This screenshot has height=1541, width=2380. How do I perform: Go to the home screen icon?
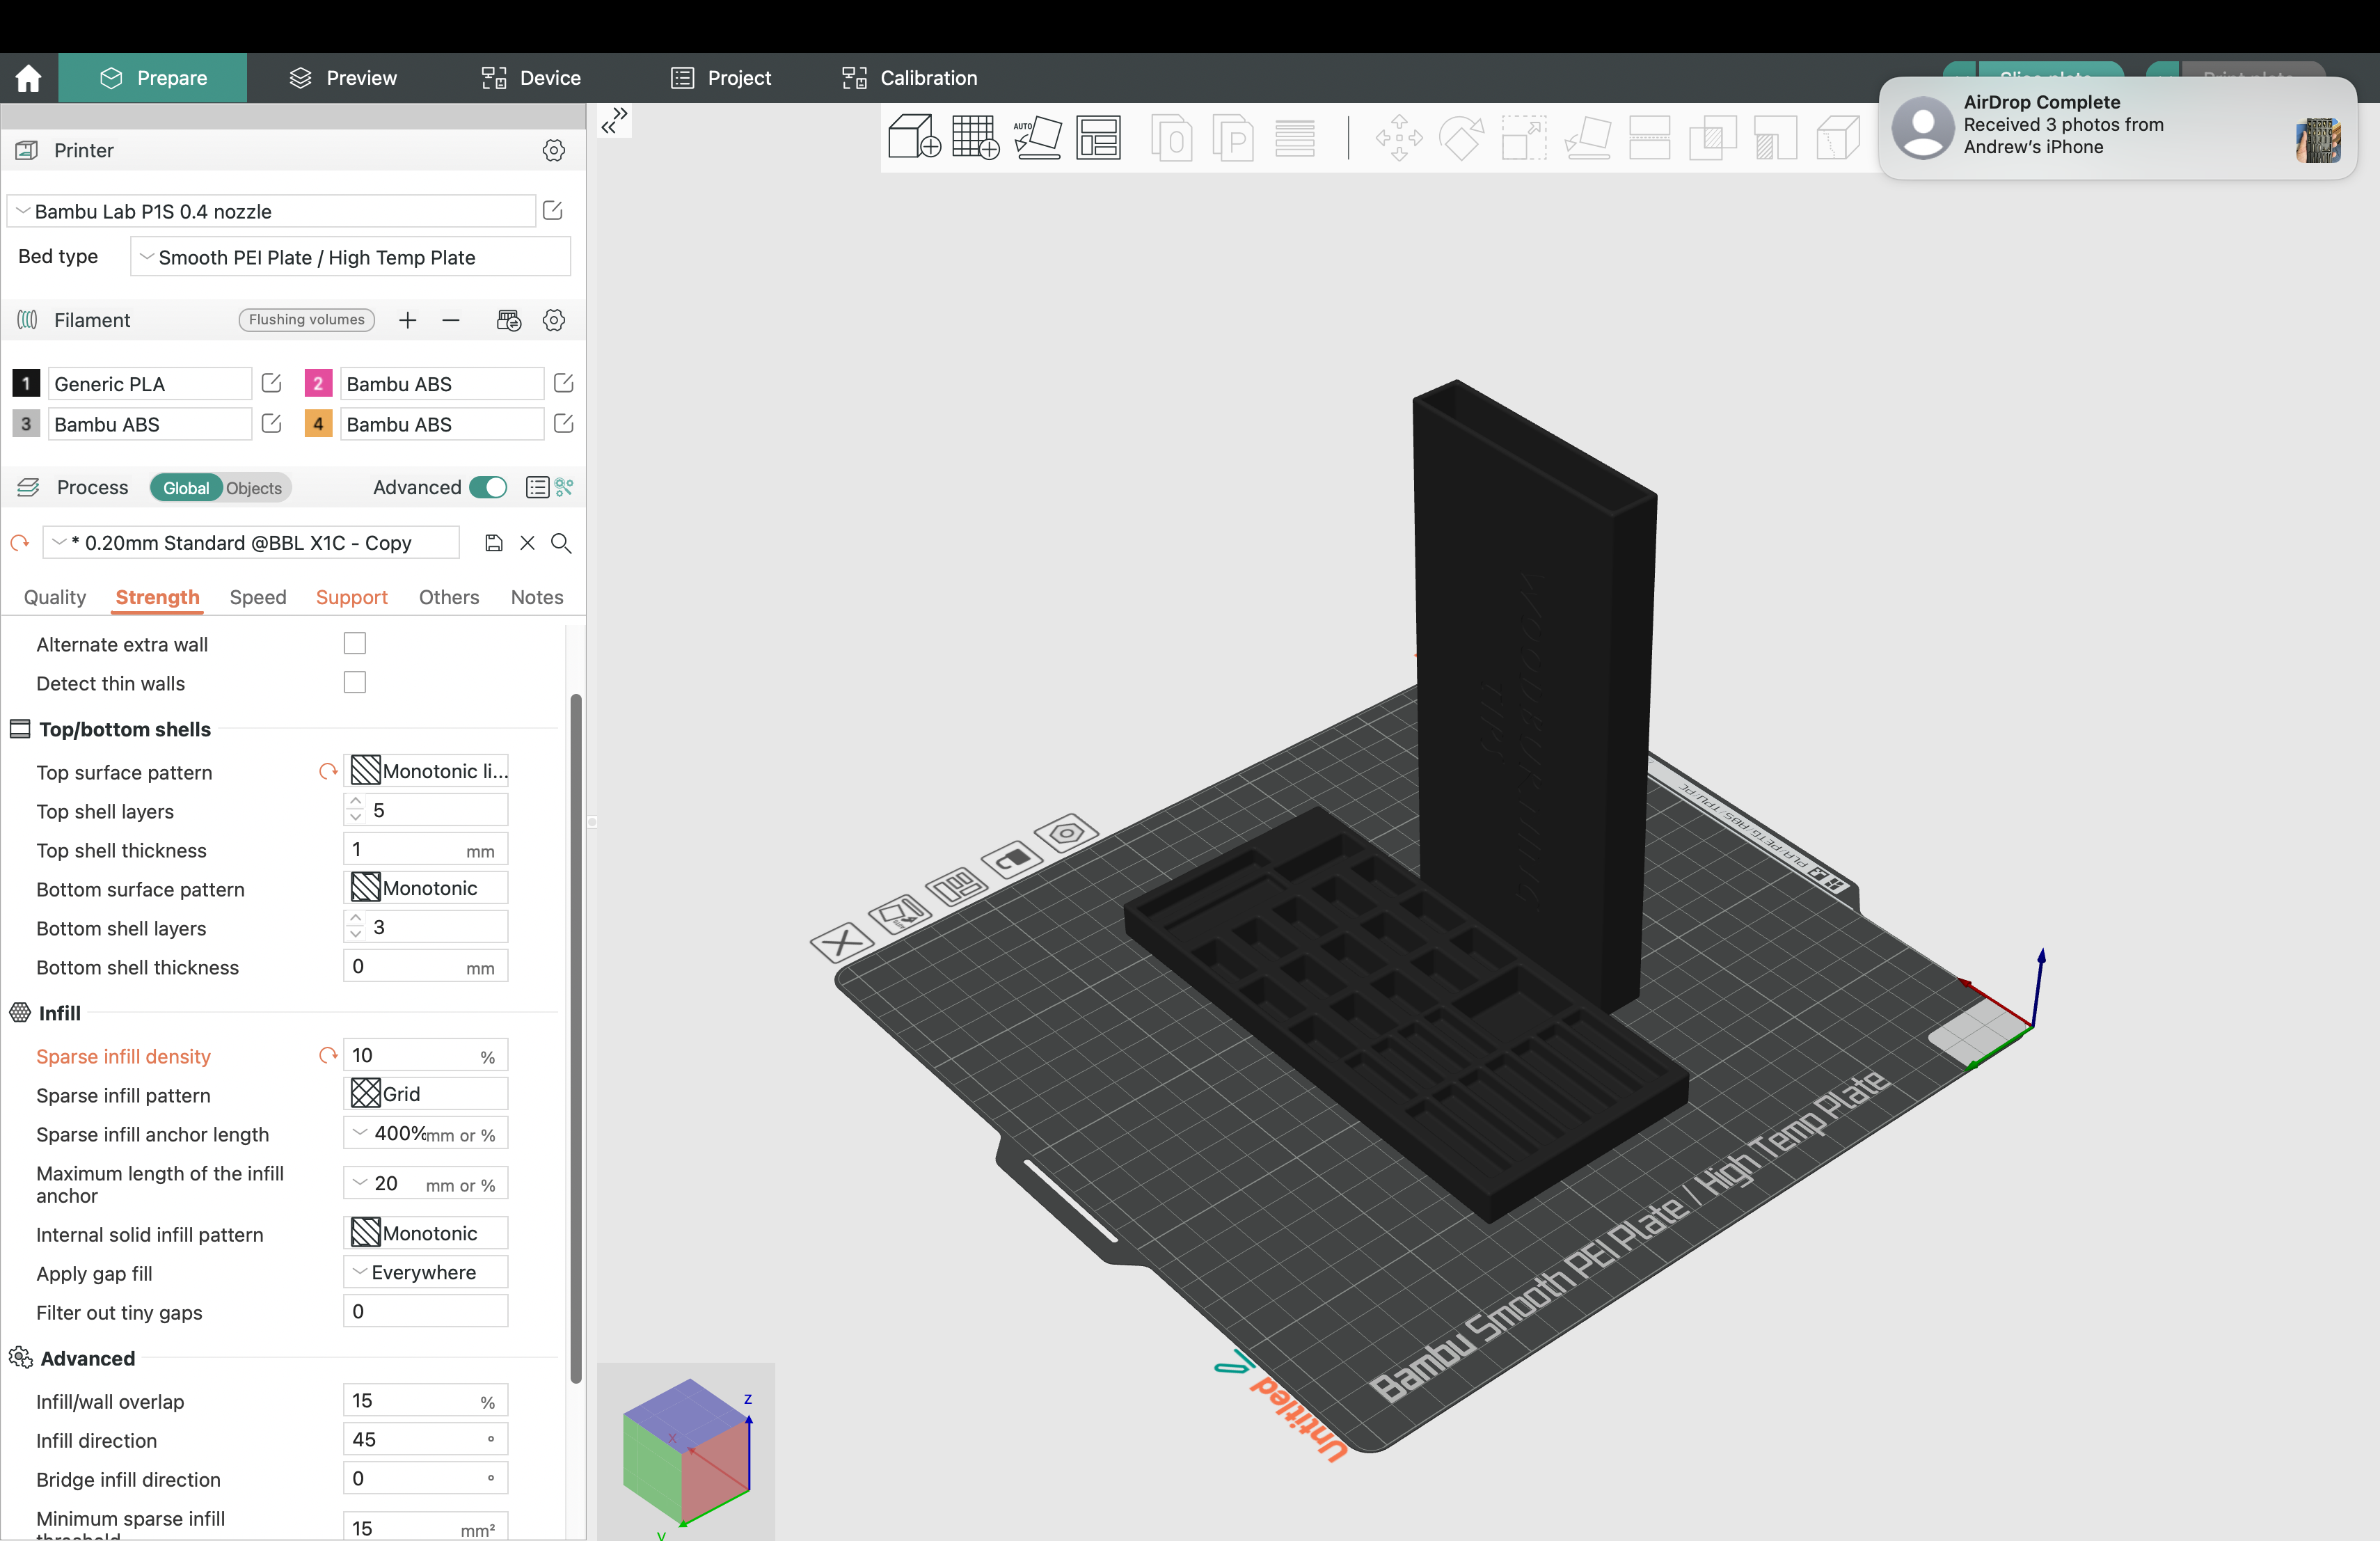pos(28,78)
